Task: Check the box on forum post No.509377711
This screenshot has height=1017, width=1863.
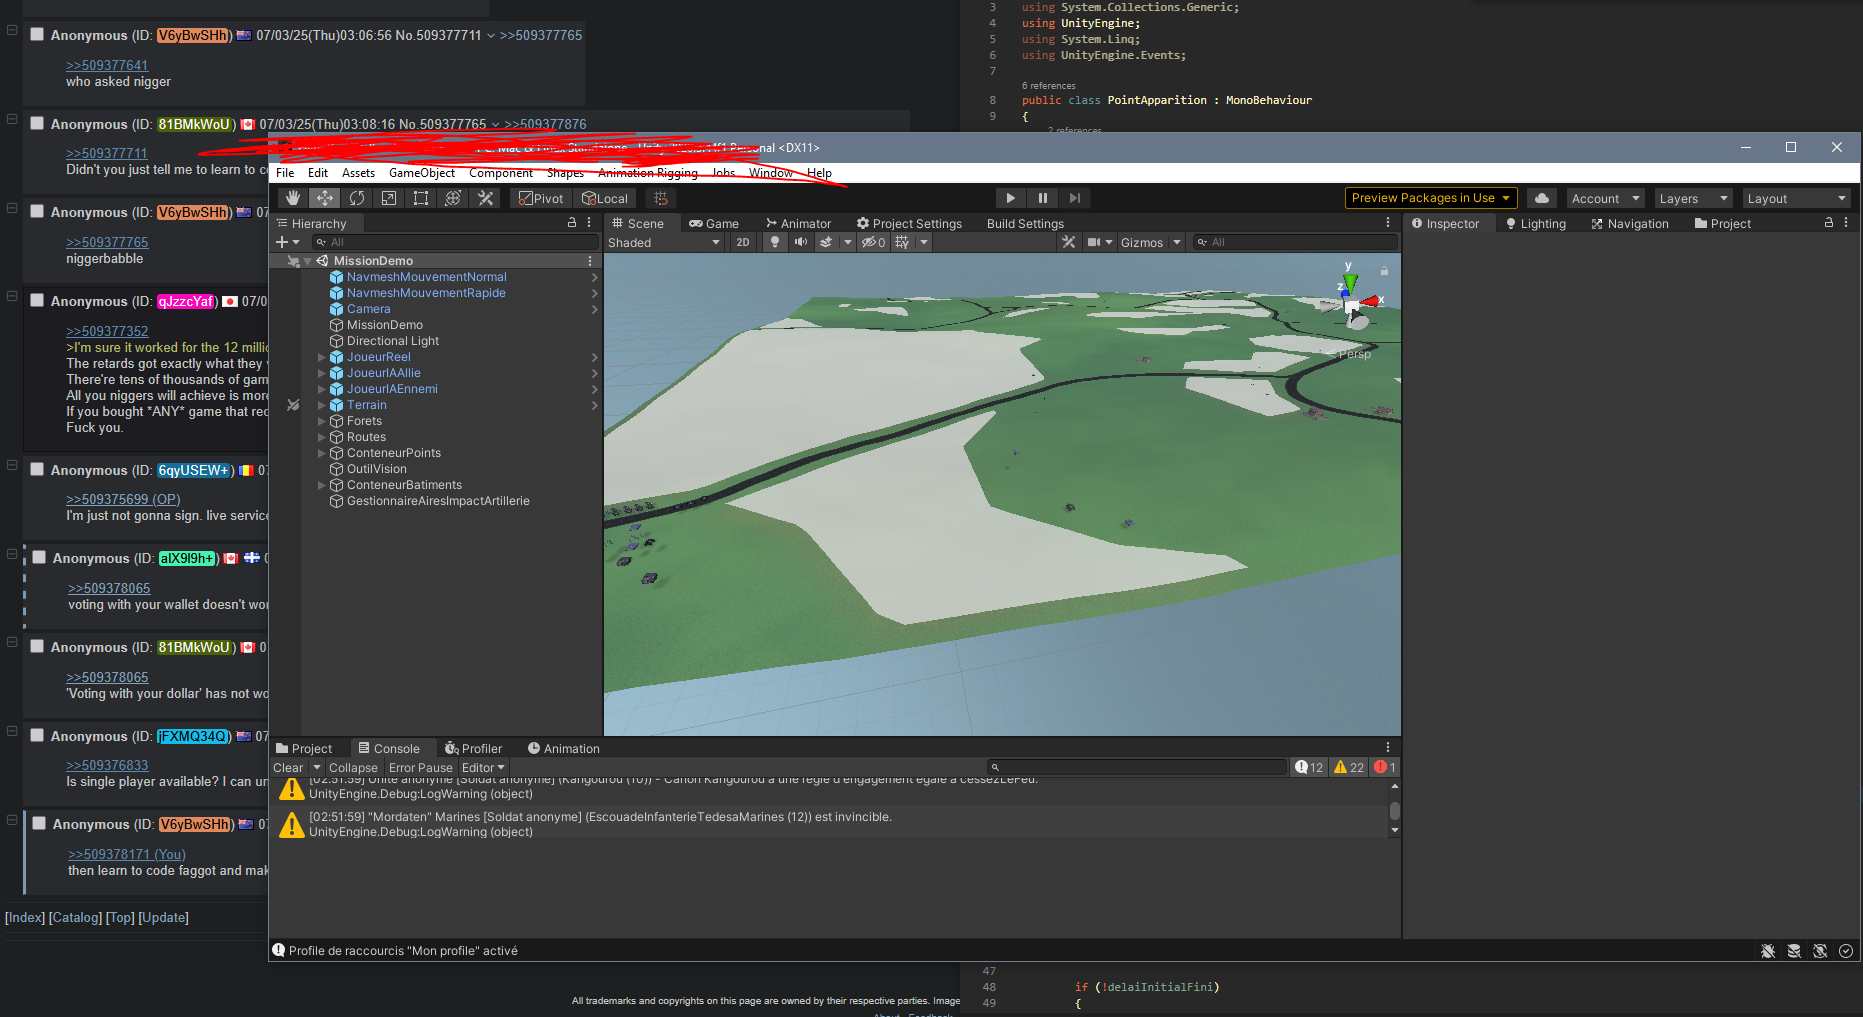Action: tap(37, 34)
